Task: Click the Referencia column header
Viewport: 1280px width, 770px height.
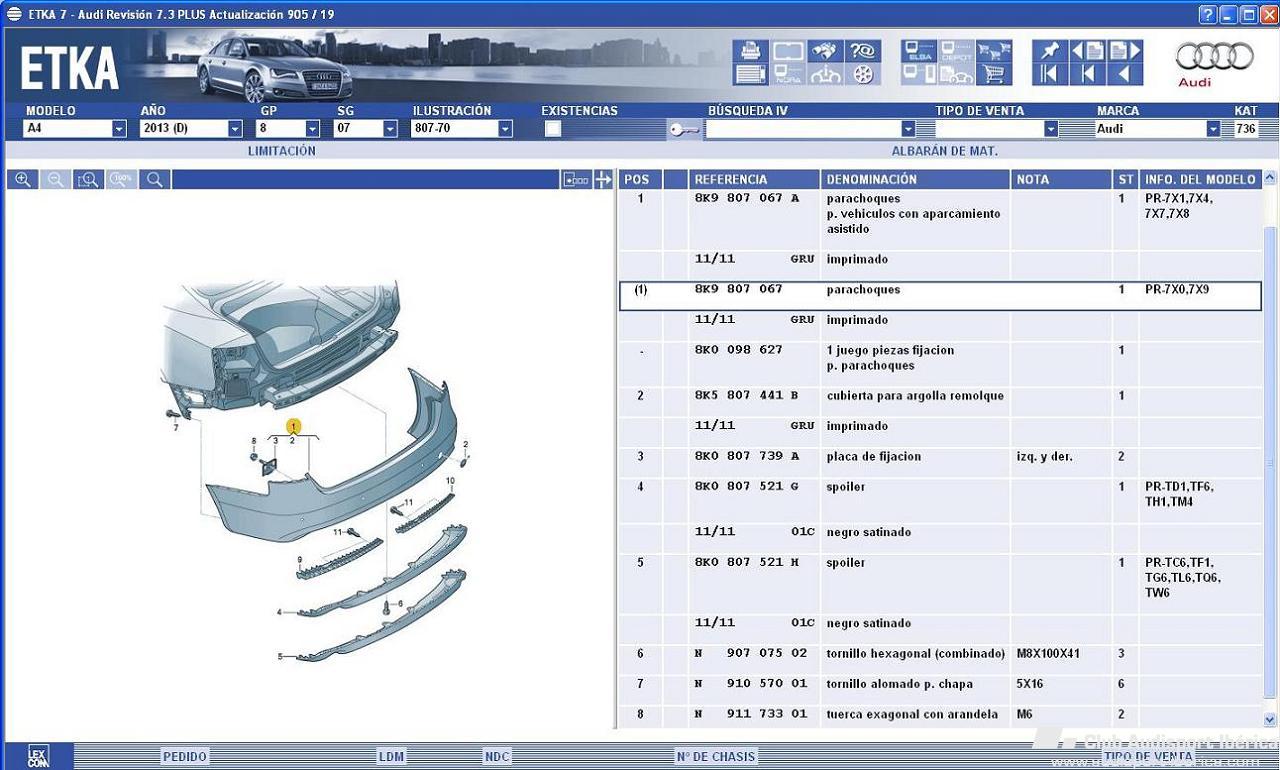Action: [x=754, y=179]
